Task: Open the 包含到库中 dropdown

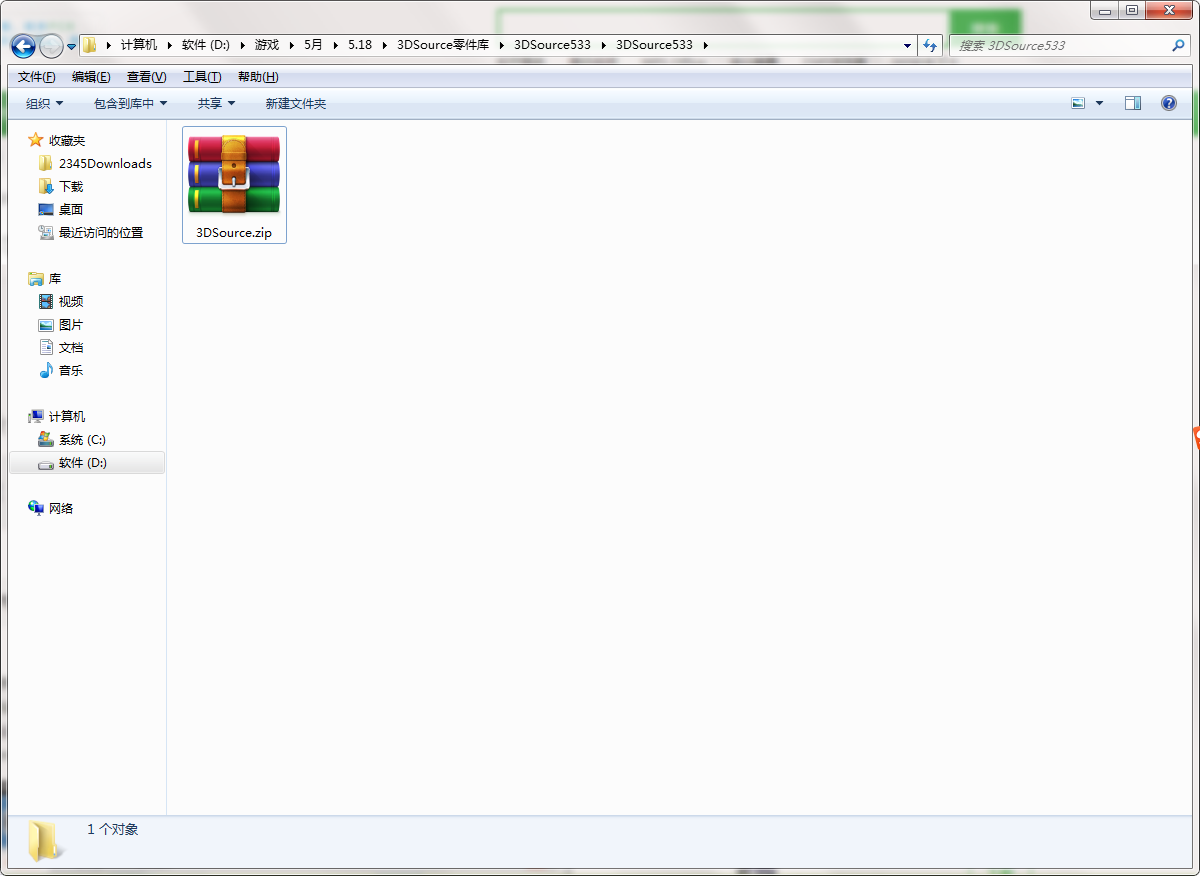Action: pyautogui.click(x=130, y=103)
